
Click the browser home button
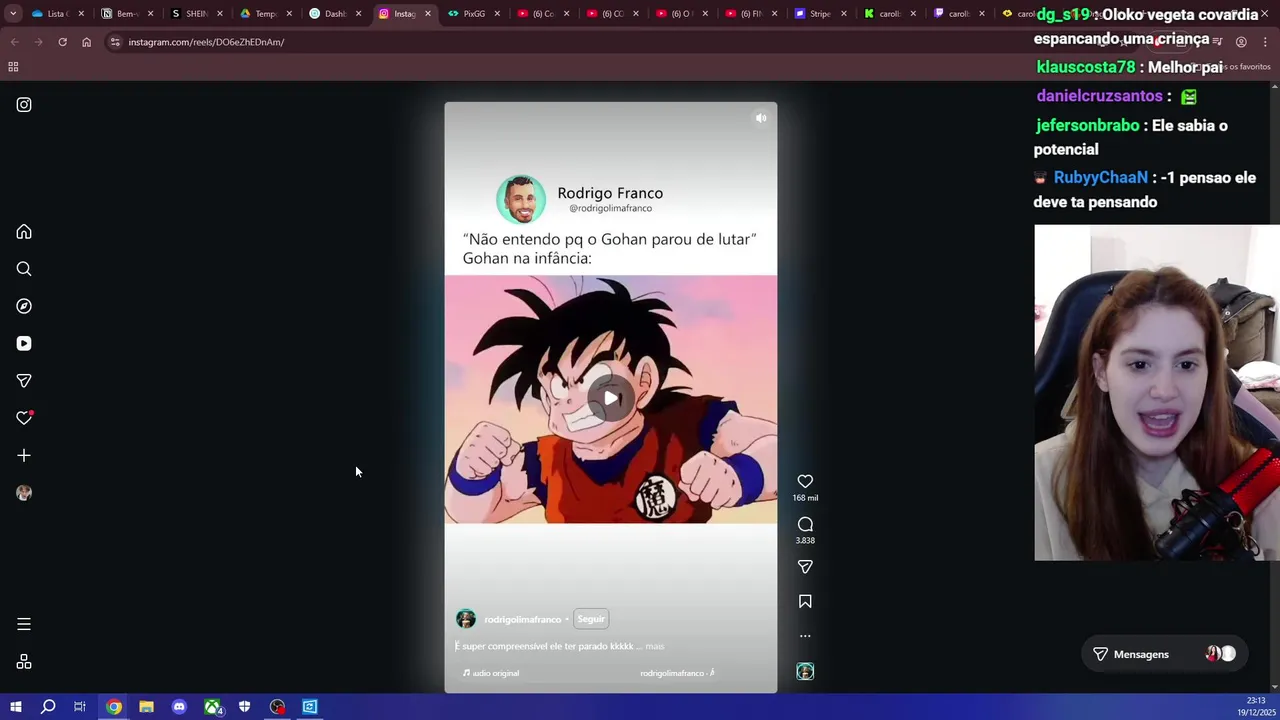(x=86, y=42)
